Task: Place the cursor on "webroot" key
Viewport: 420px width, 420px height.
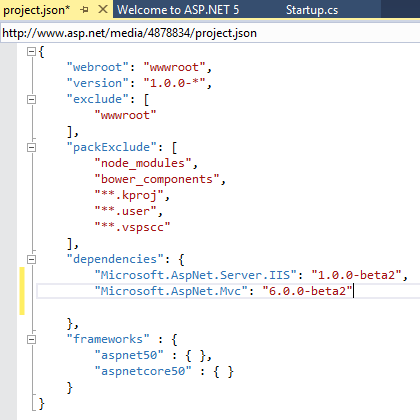Action: pos(97,67)
